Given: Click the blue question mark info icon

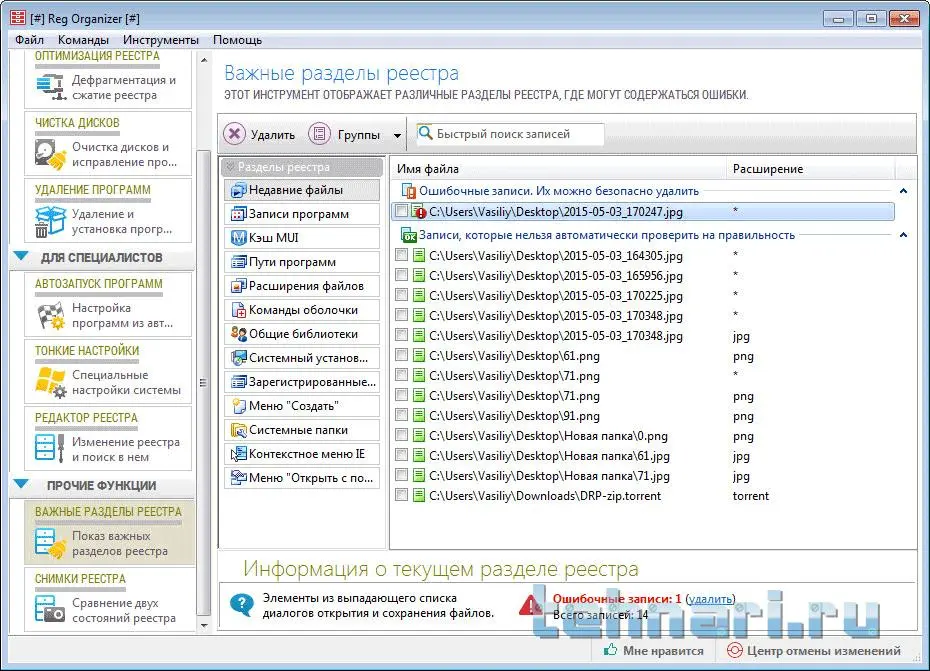Looking at the screenshot, I should [241, 605].
